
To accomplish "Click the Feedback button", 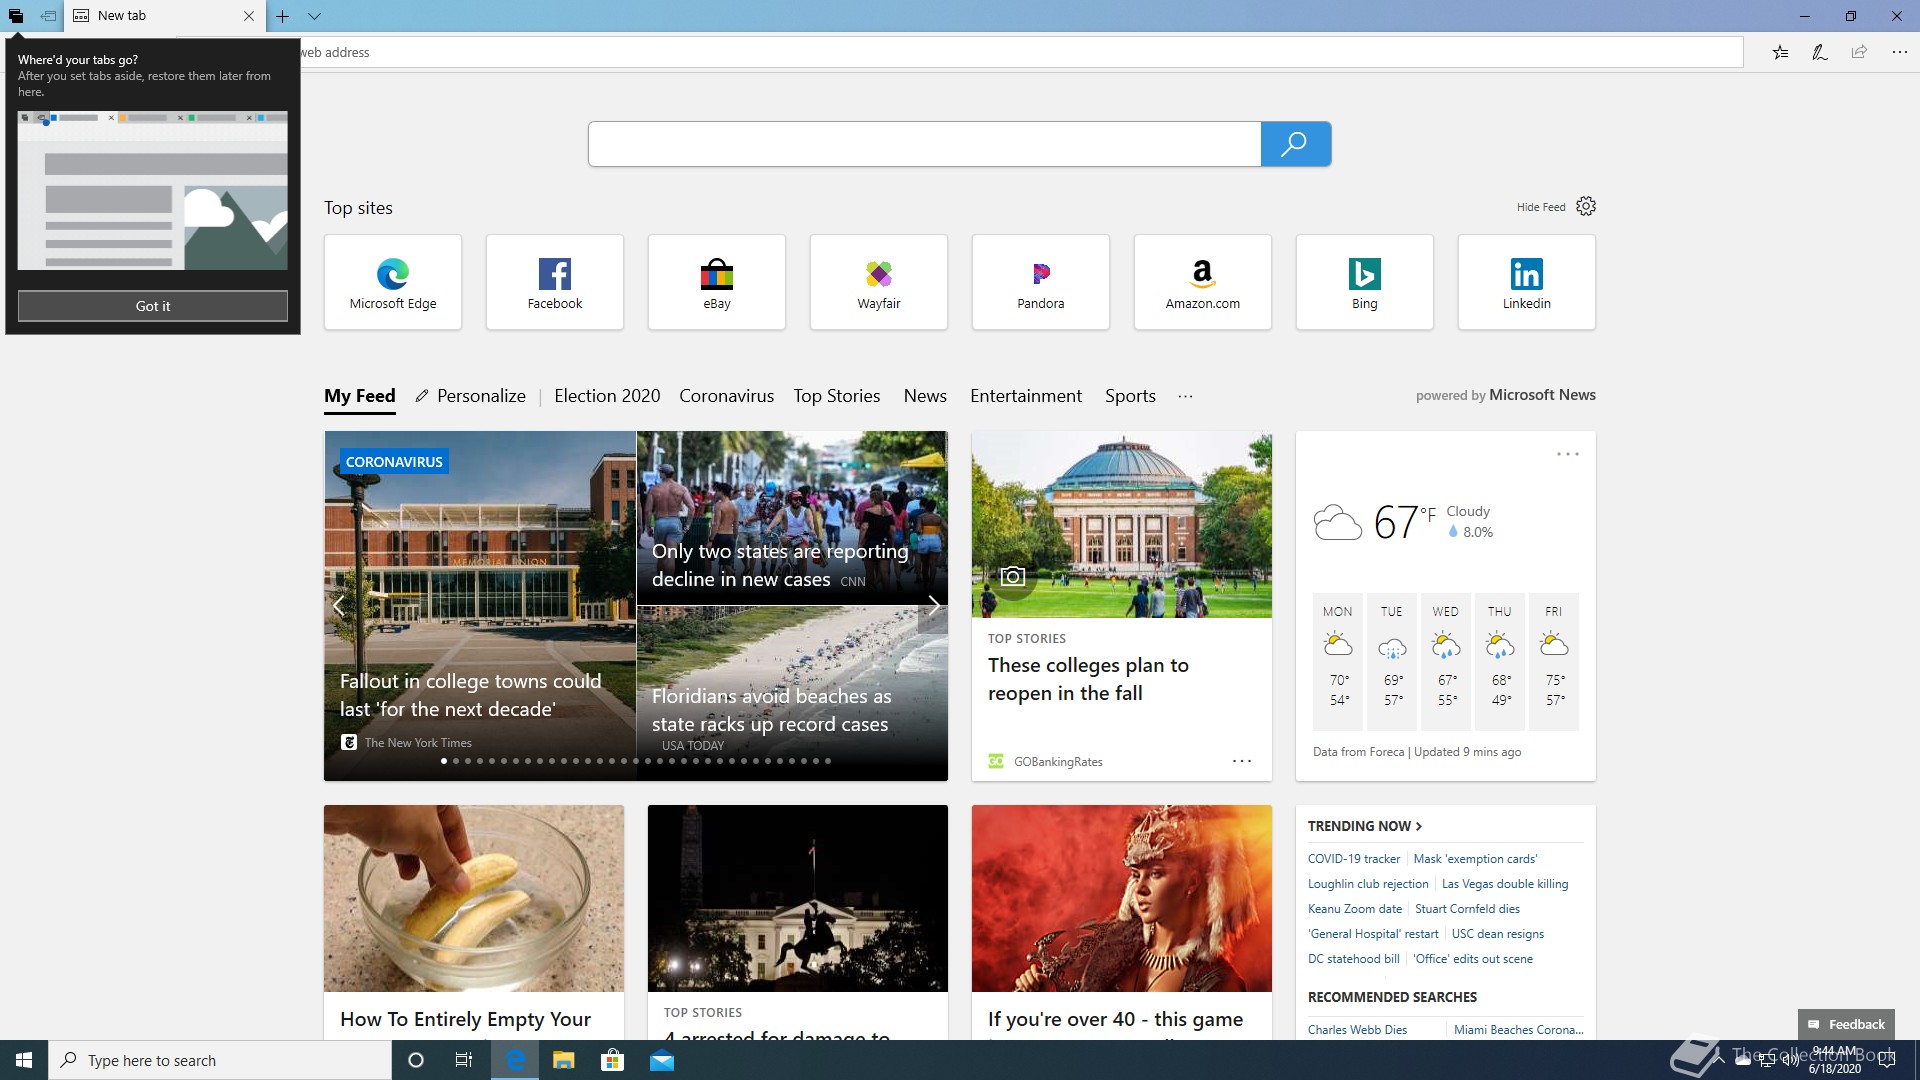I will tap(1846, 1024).
